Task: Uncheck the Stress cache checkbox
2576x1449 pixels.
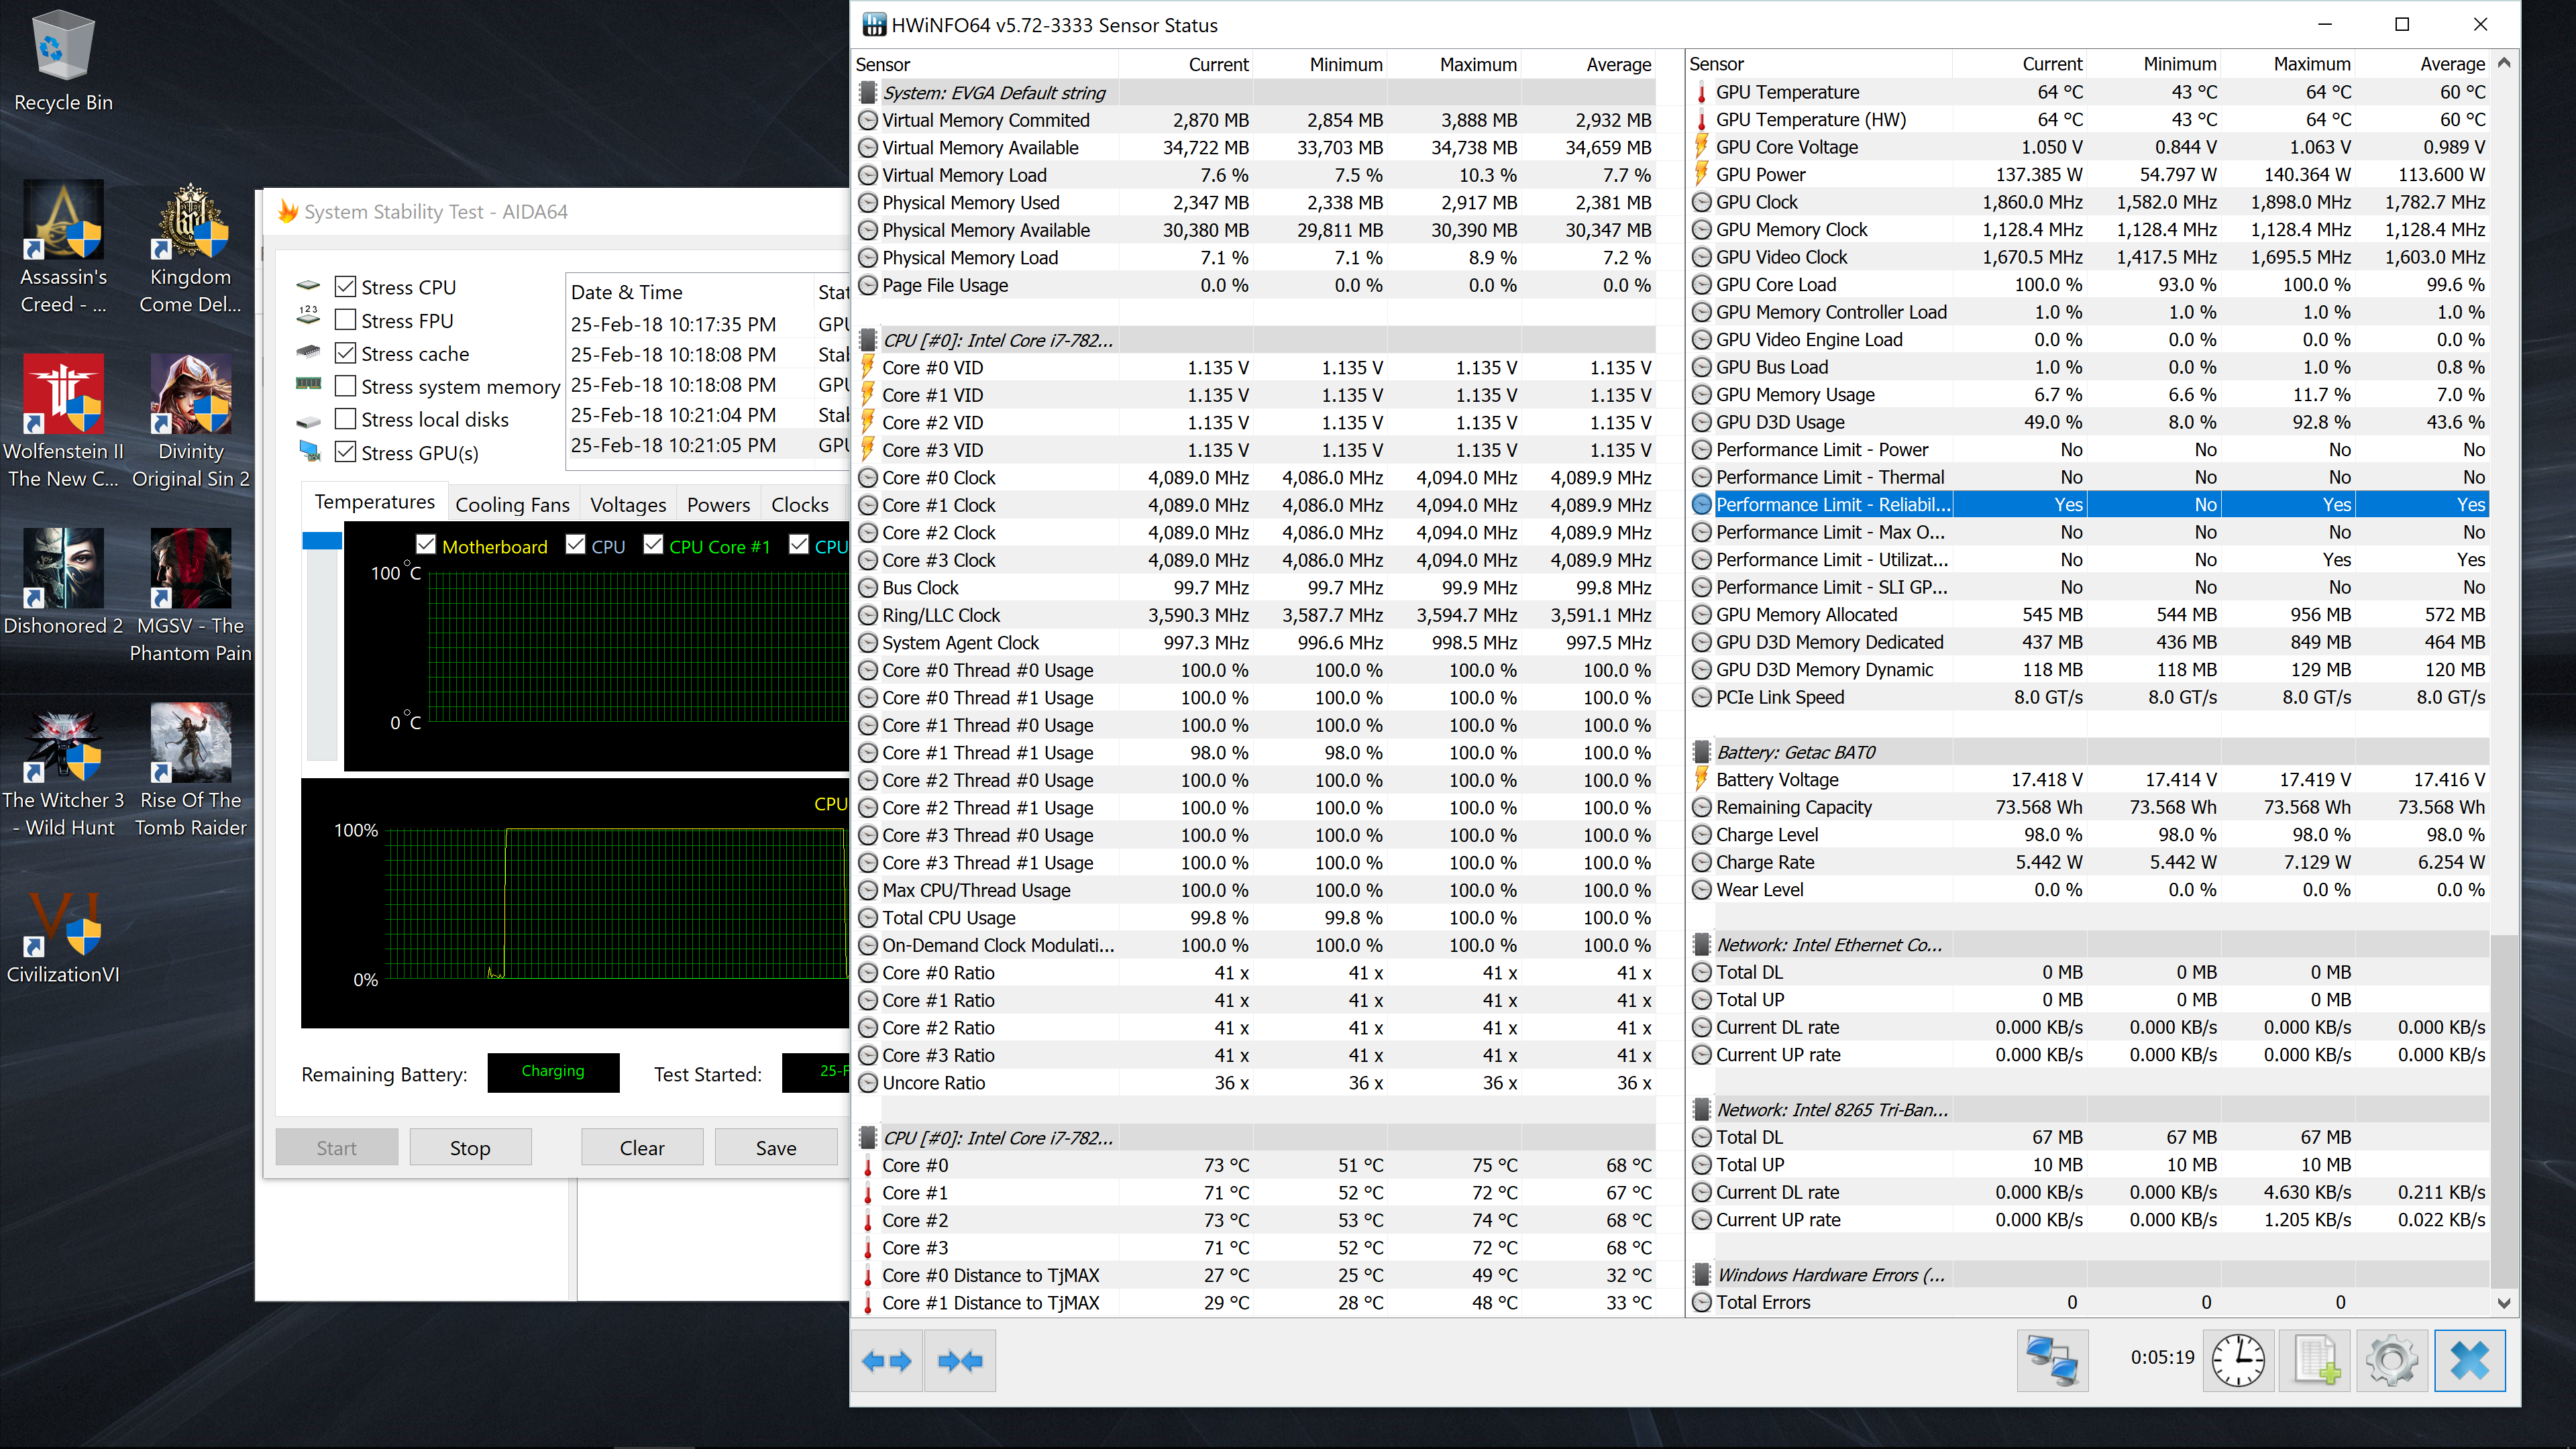Action: click(345, 353)
